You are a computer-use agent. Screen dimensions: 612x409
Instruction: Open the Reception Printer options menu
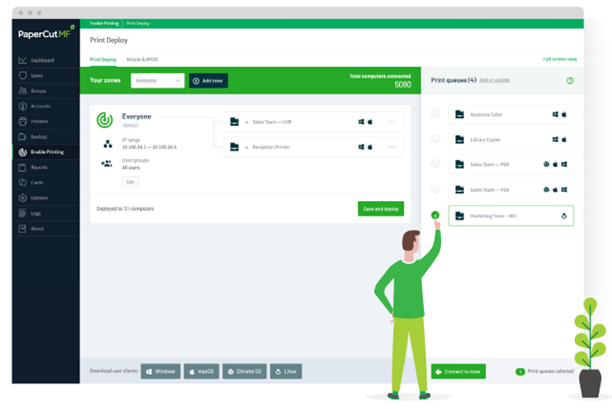pos(392,147)
